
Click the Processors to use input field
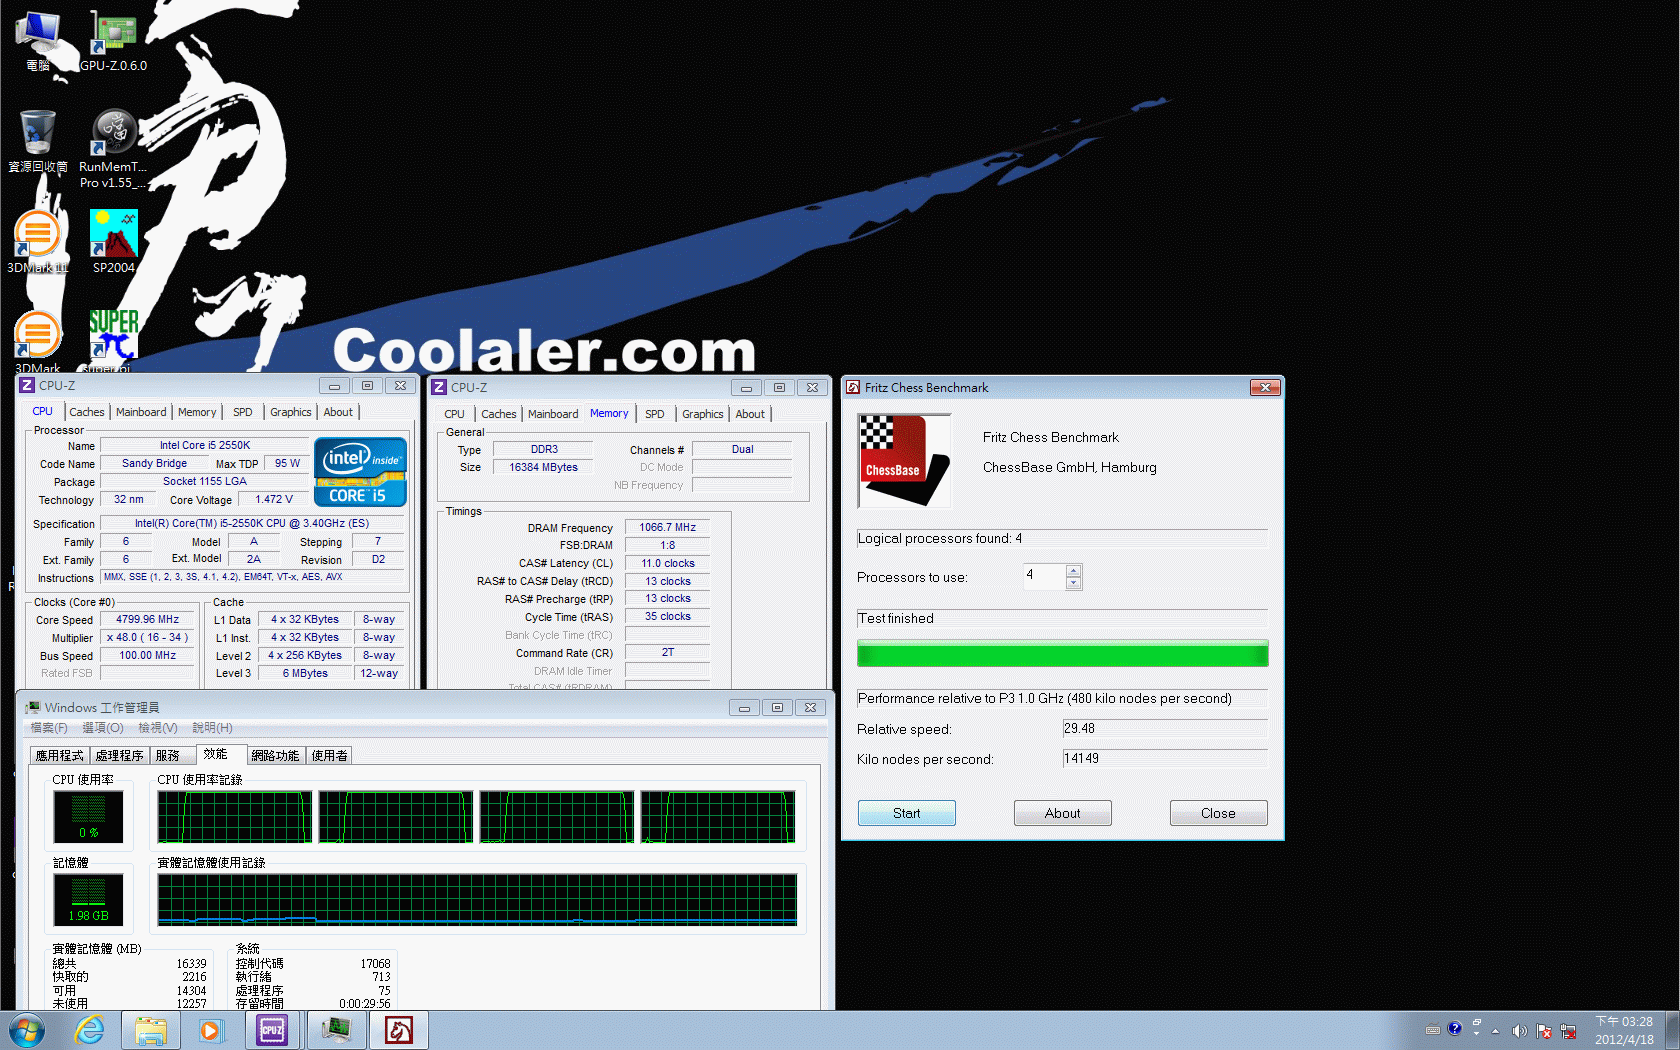[x=1044, y=576]
